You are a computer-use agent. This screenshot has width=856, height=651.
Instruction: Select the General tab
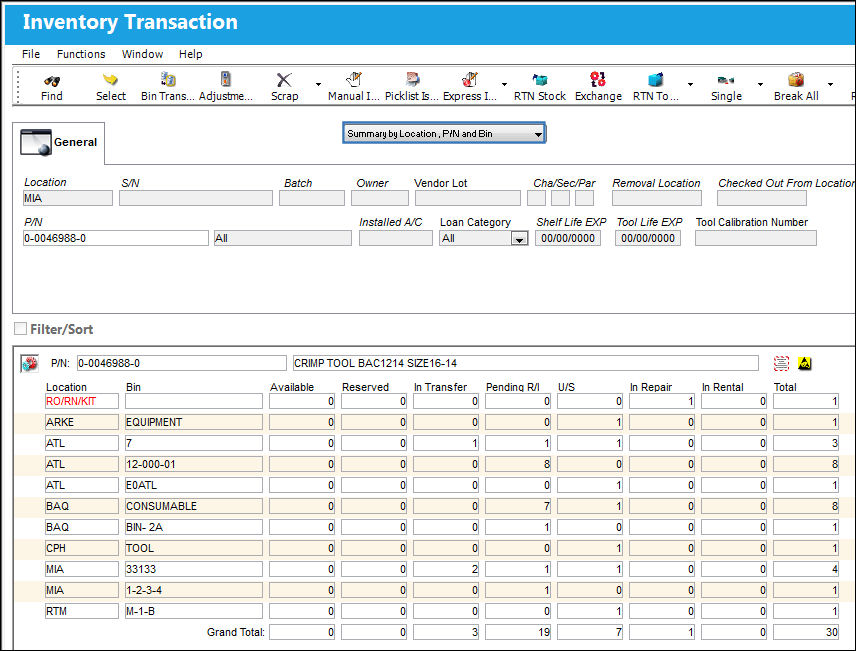point(58,143)
